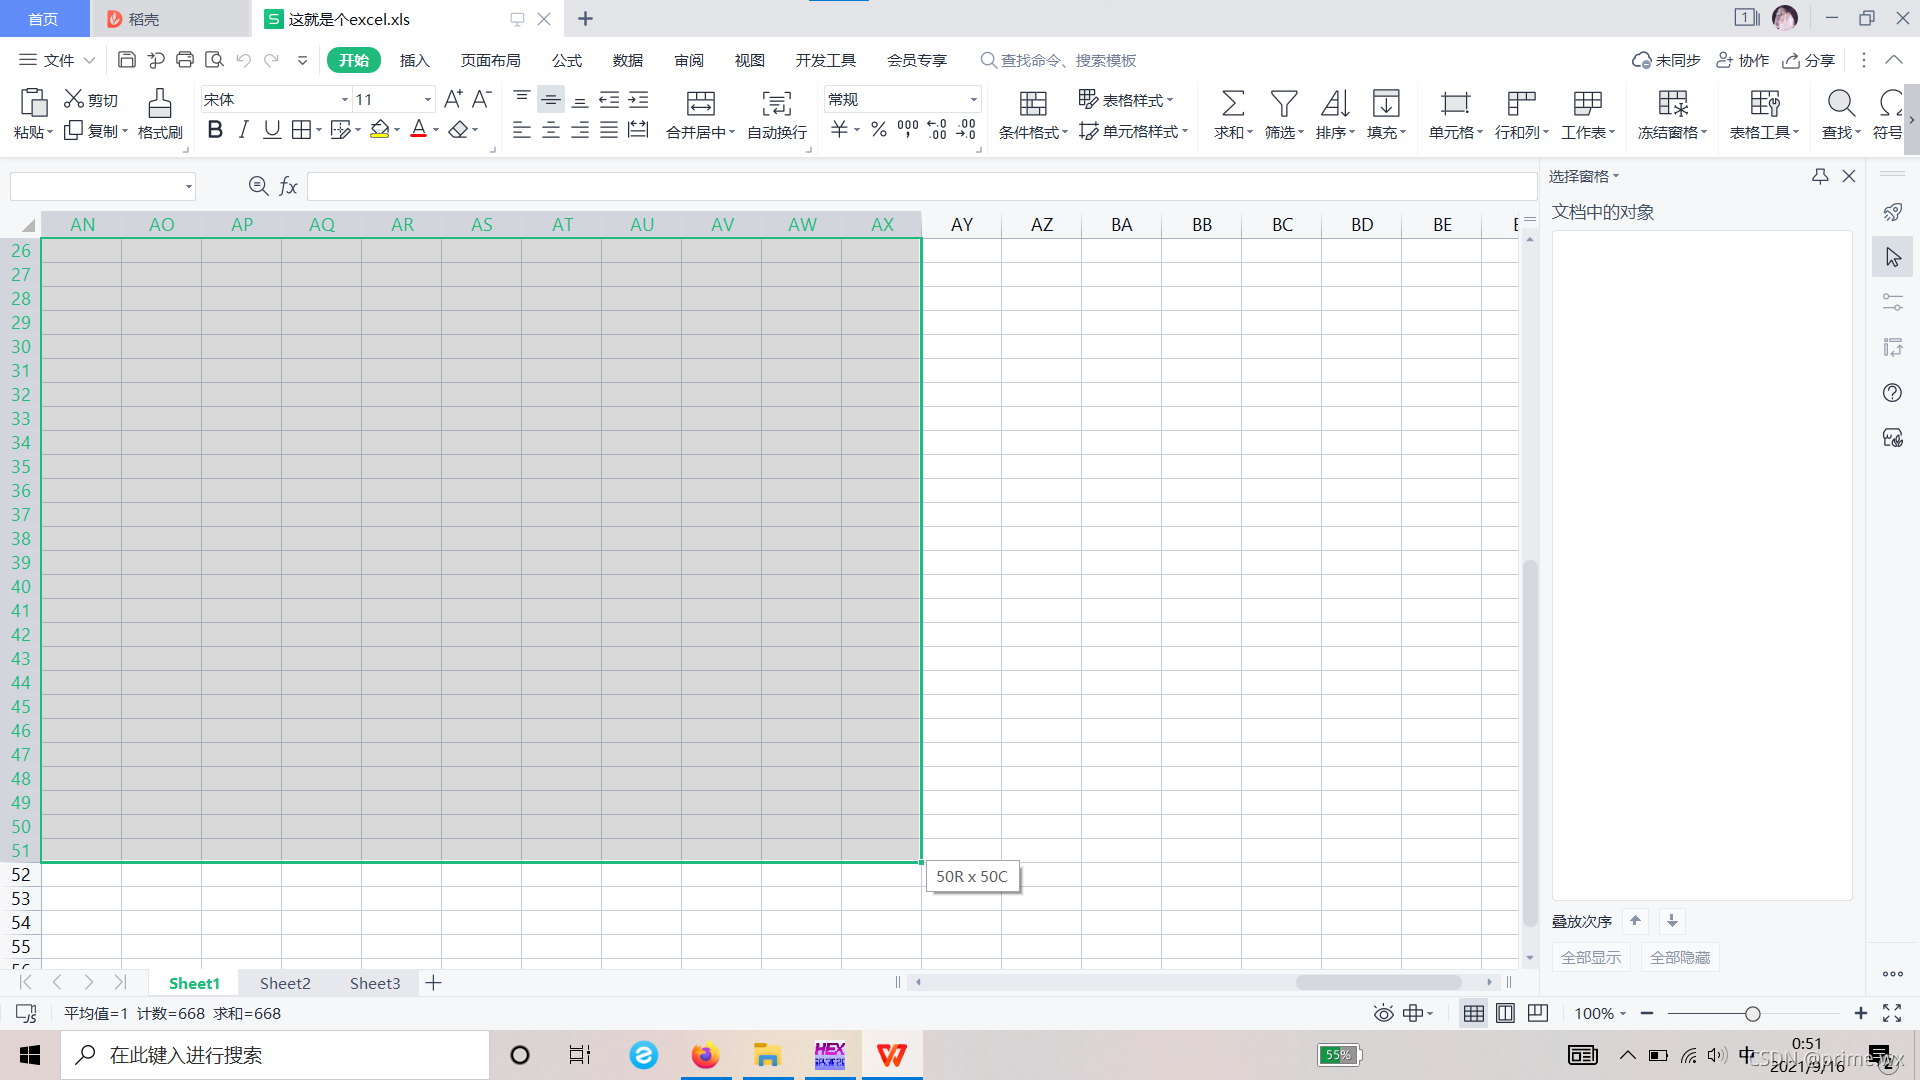Click the Format Painter (格式刷) icon
The height and width of the screenshot is (1080, 1920).
click(x=160, y=104)
